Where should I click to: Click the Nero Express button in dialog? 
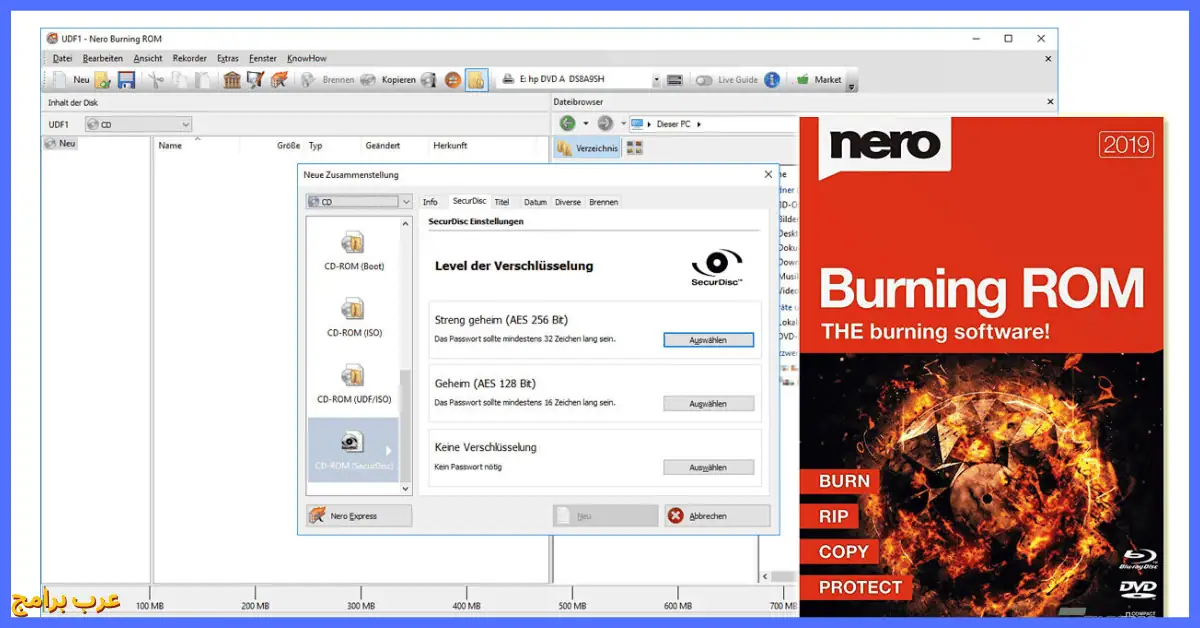359,516
